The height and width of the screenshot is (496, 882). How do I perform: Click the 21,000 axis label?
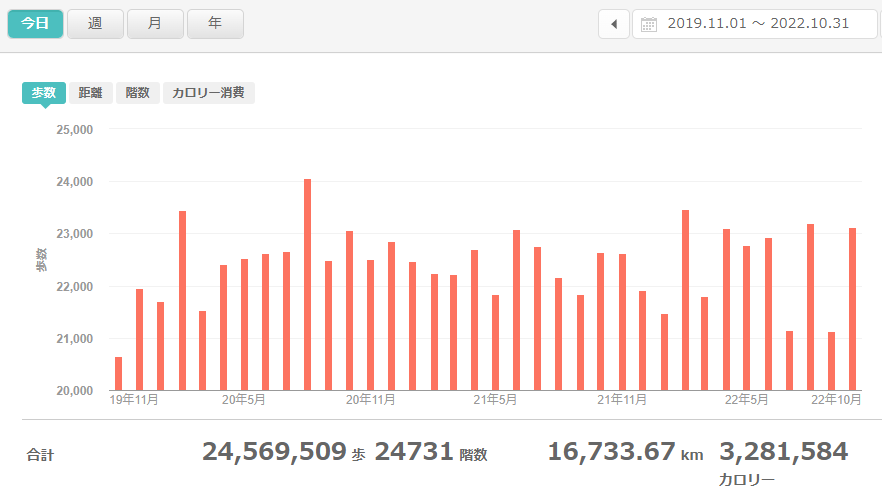pos(75,339)
